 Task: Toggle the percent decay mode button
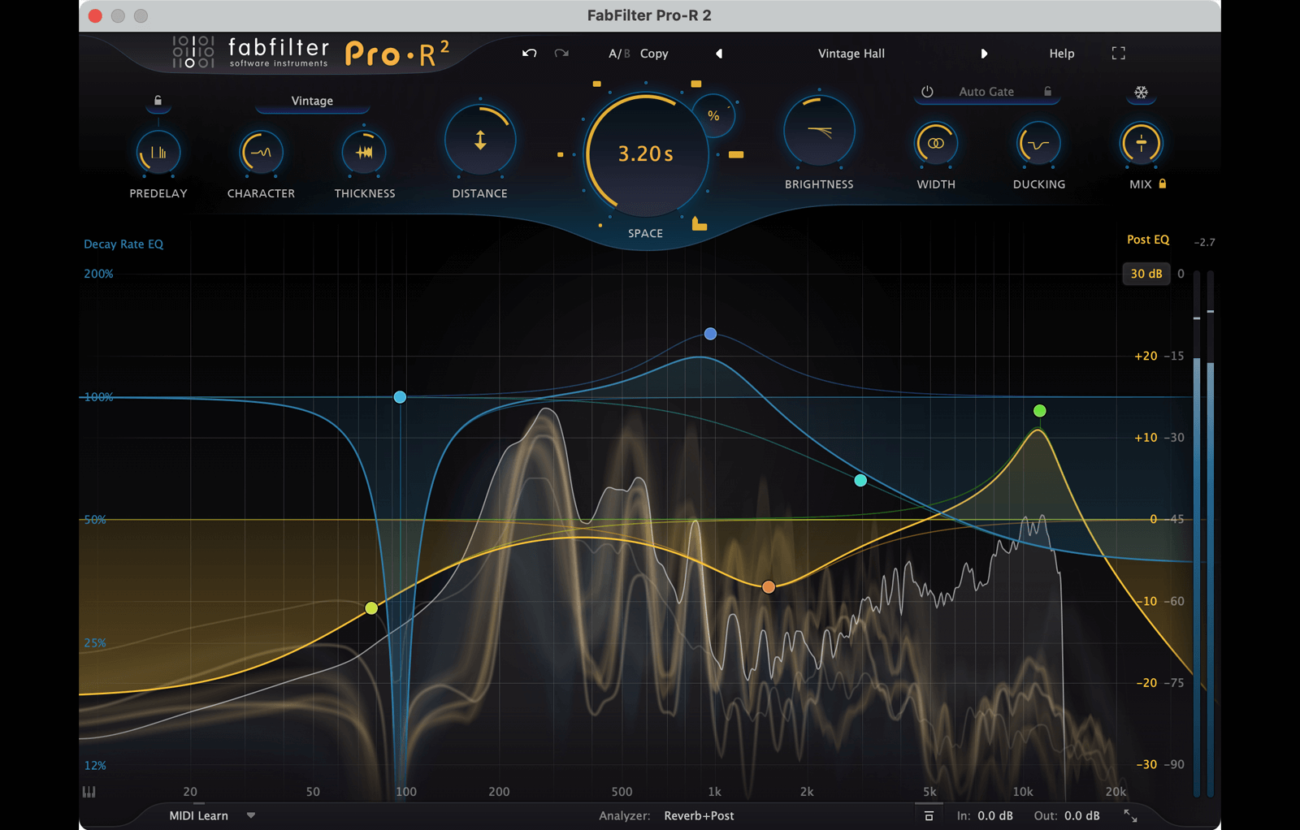[x=713, y=116]
